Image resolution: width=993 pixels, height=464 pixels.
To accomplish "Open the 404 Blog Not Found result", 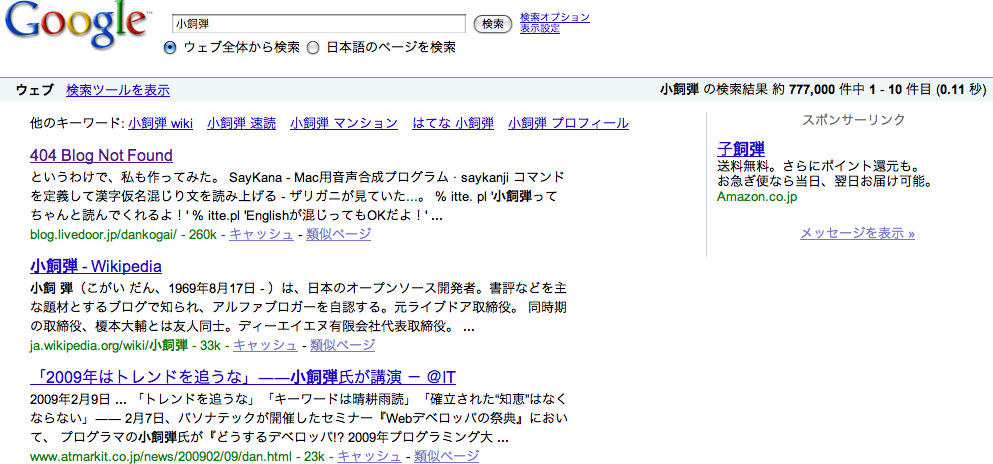I will (101, 156).
